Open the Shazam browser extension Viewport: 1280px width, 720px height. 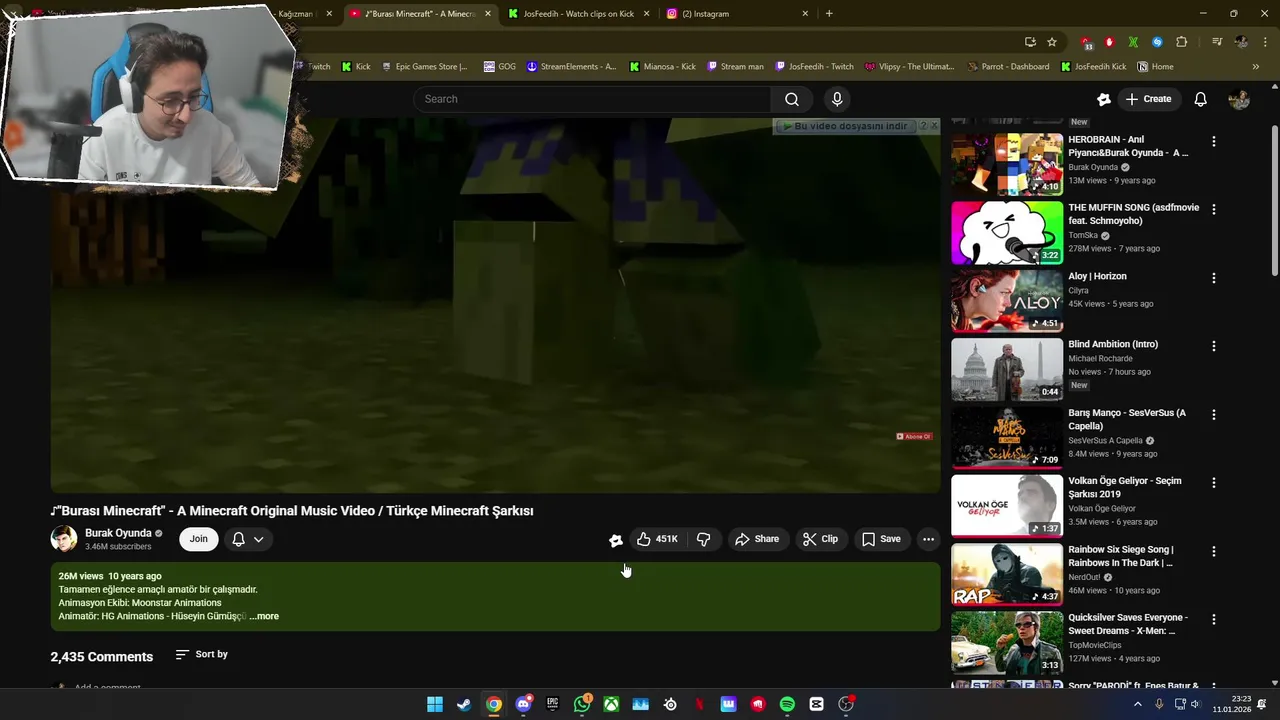[1157, 42]
